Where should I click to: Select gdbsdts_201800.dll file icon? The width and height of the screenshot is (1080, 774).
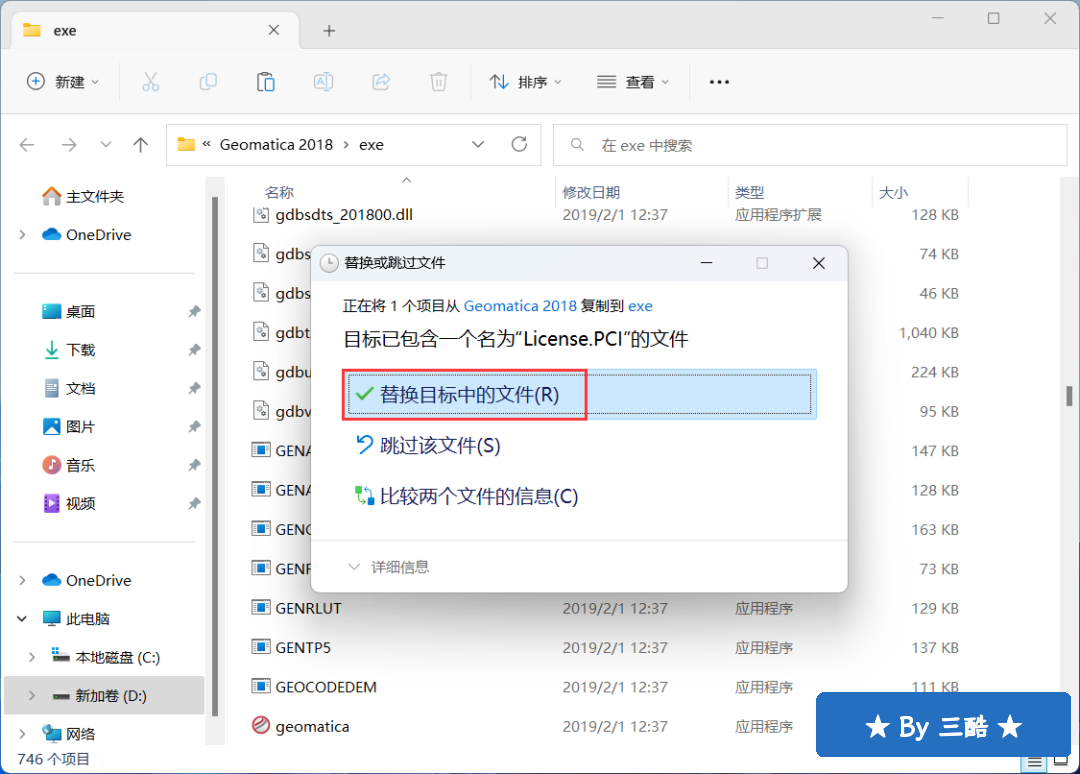tap(260, 215)
